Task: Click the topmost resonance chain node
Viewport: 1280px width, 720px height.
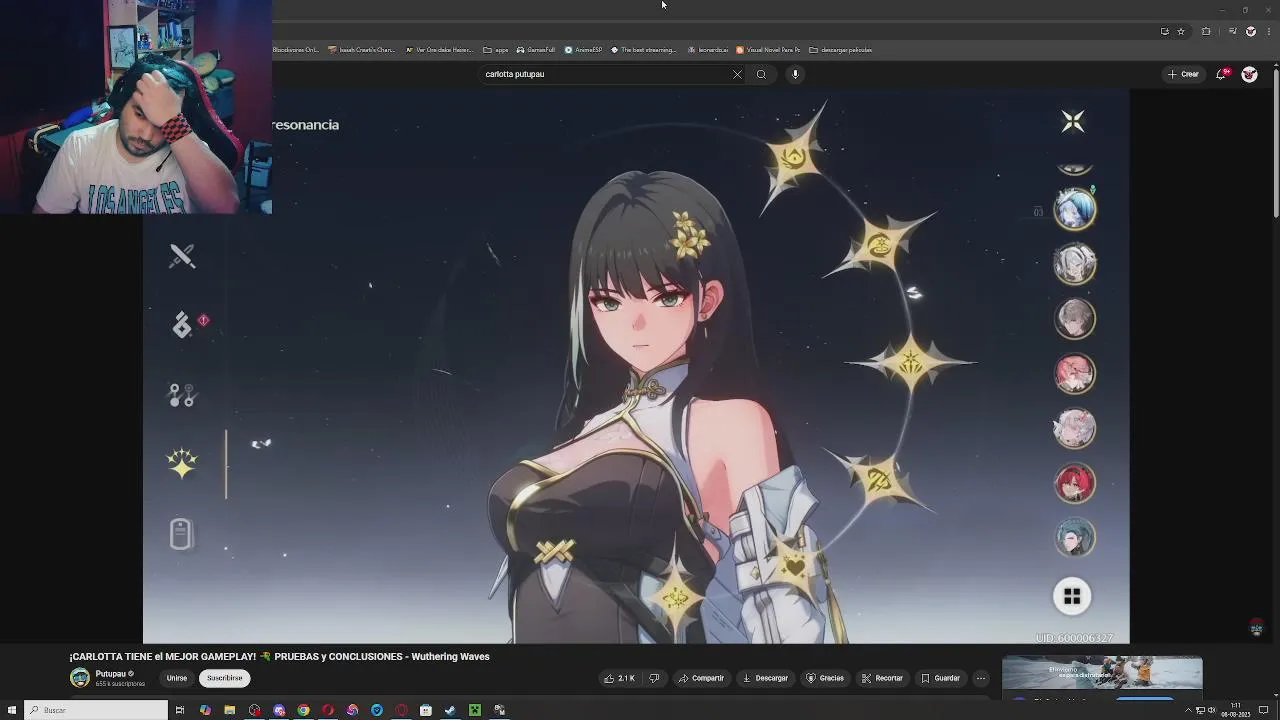Action: coord(795,157)
